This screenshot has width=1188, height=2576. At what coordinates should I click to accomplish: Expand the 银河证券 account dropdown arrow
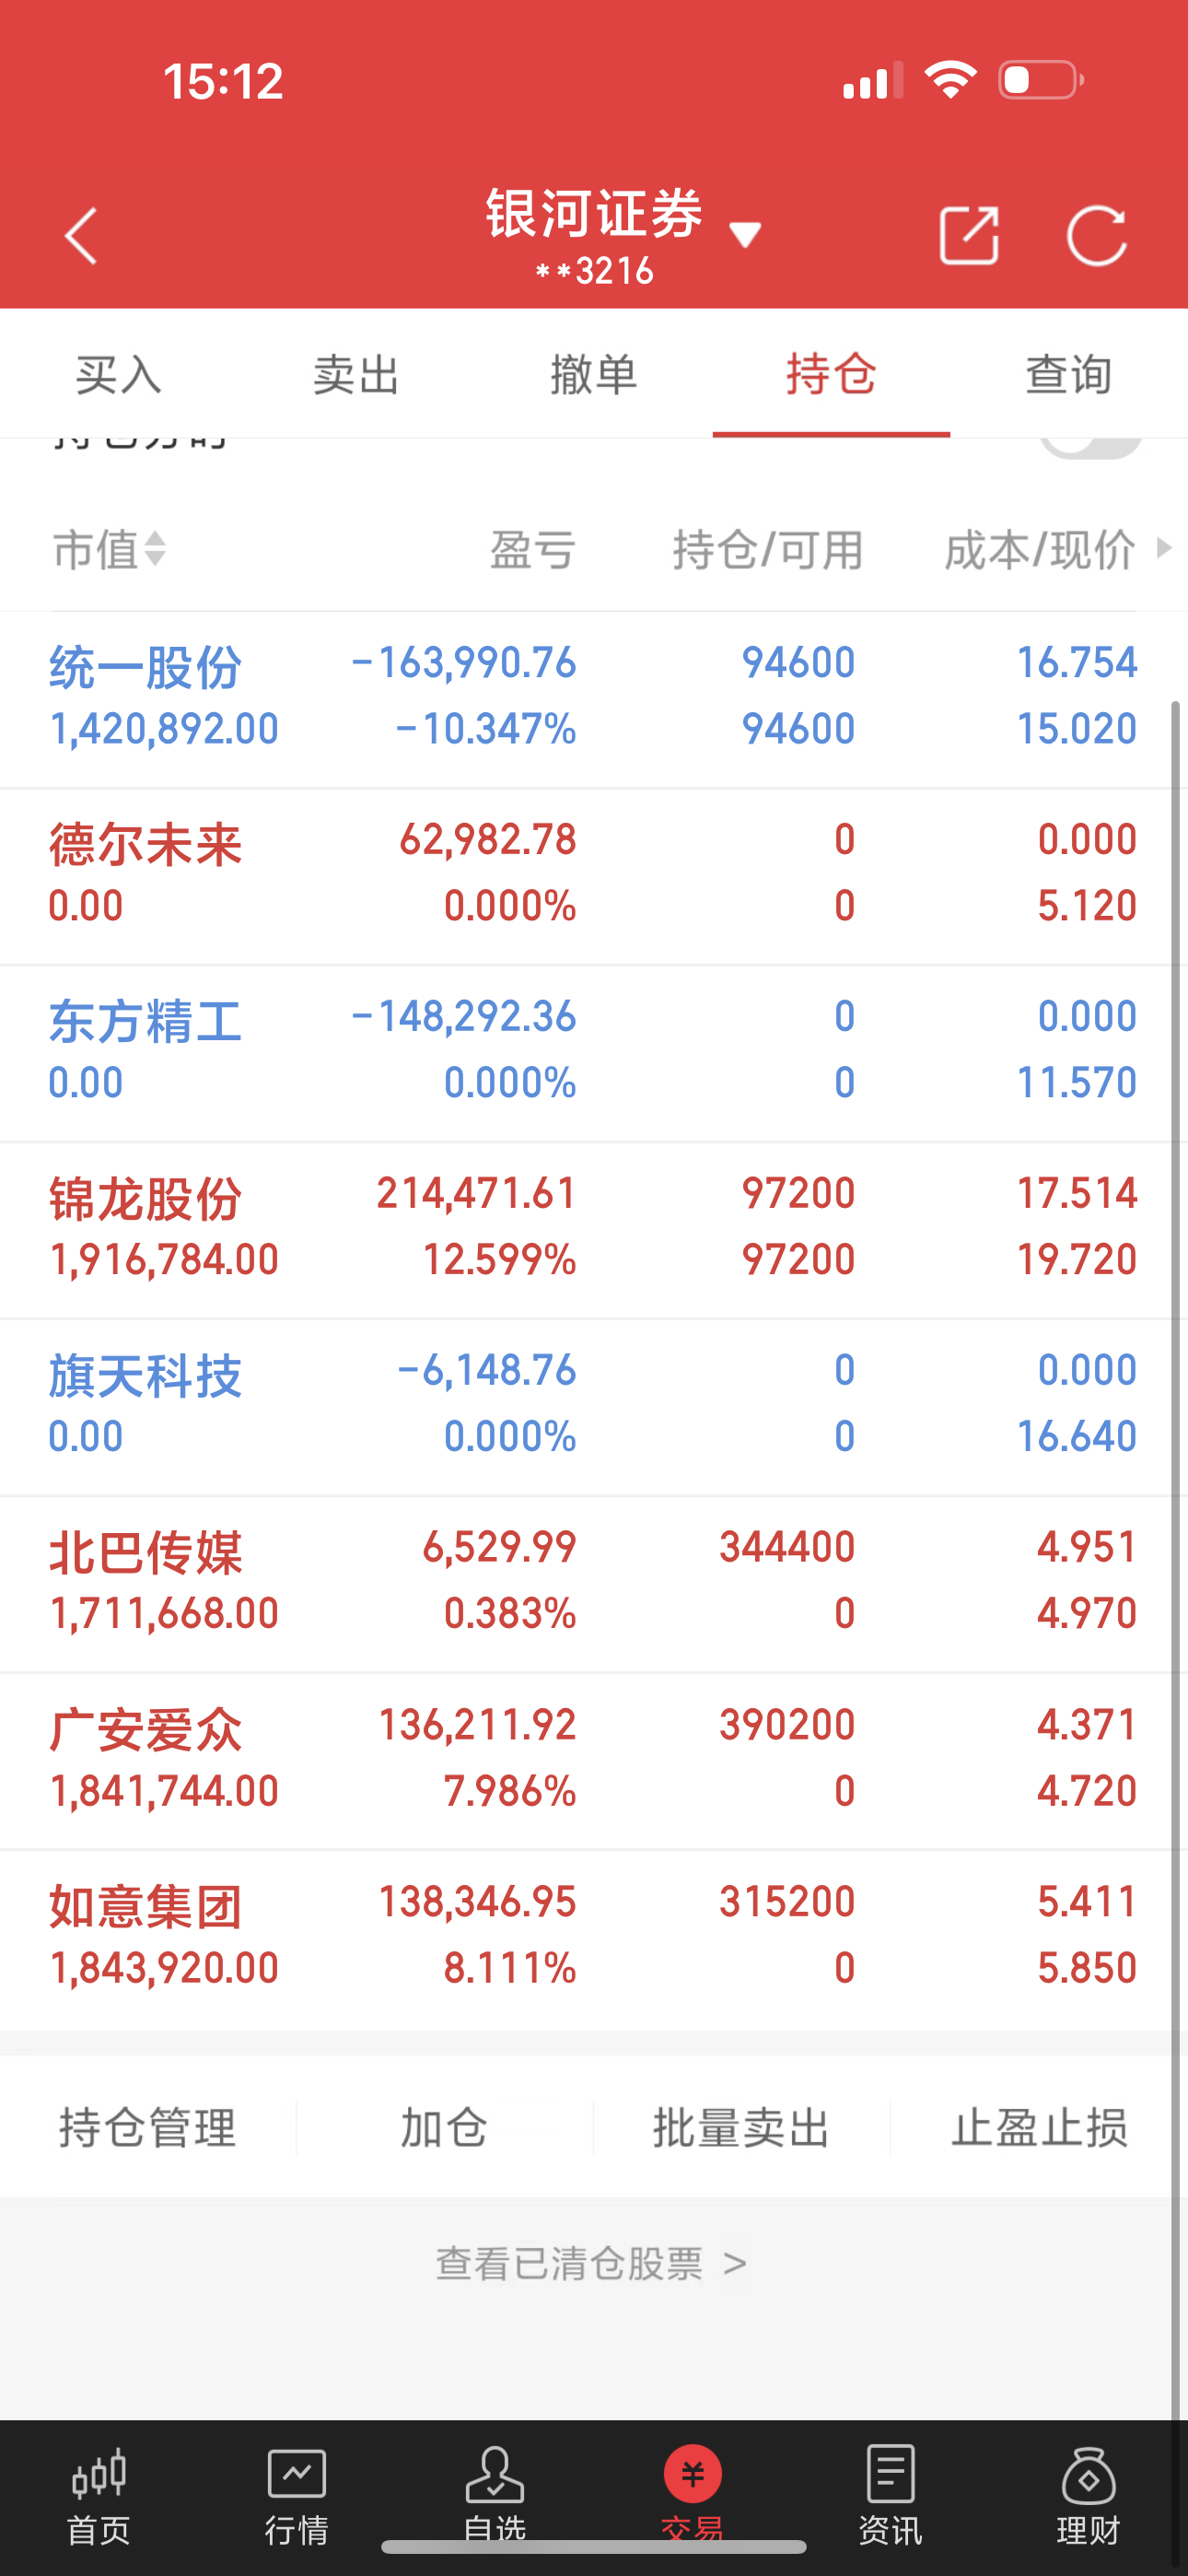(x=745, y=235)
